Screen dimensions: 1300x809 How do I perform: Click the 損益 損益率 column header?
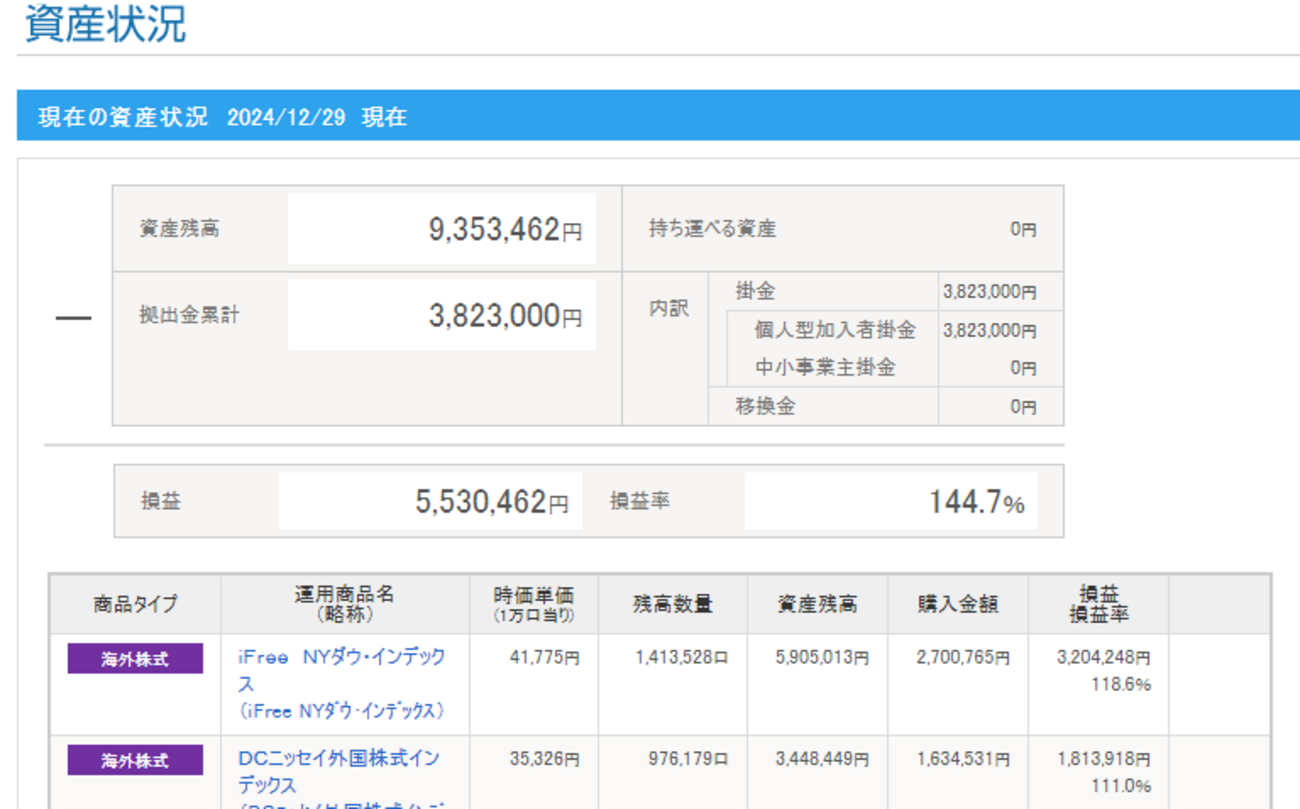tap(1098, 604)
